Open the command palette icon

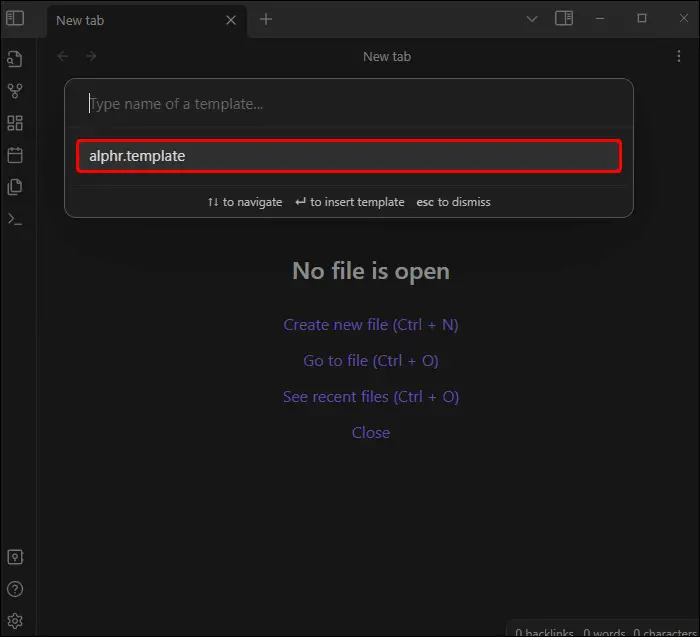(15, 219)
